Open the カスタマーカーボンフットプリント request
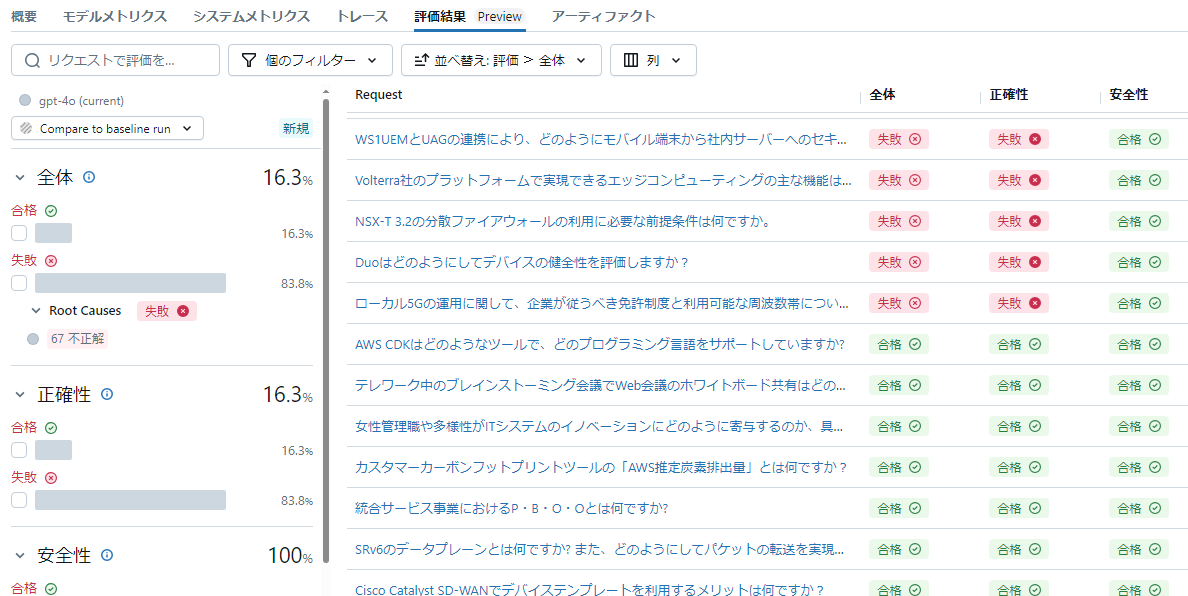 601,467
